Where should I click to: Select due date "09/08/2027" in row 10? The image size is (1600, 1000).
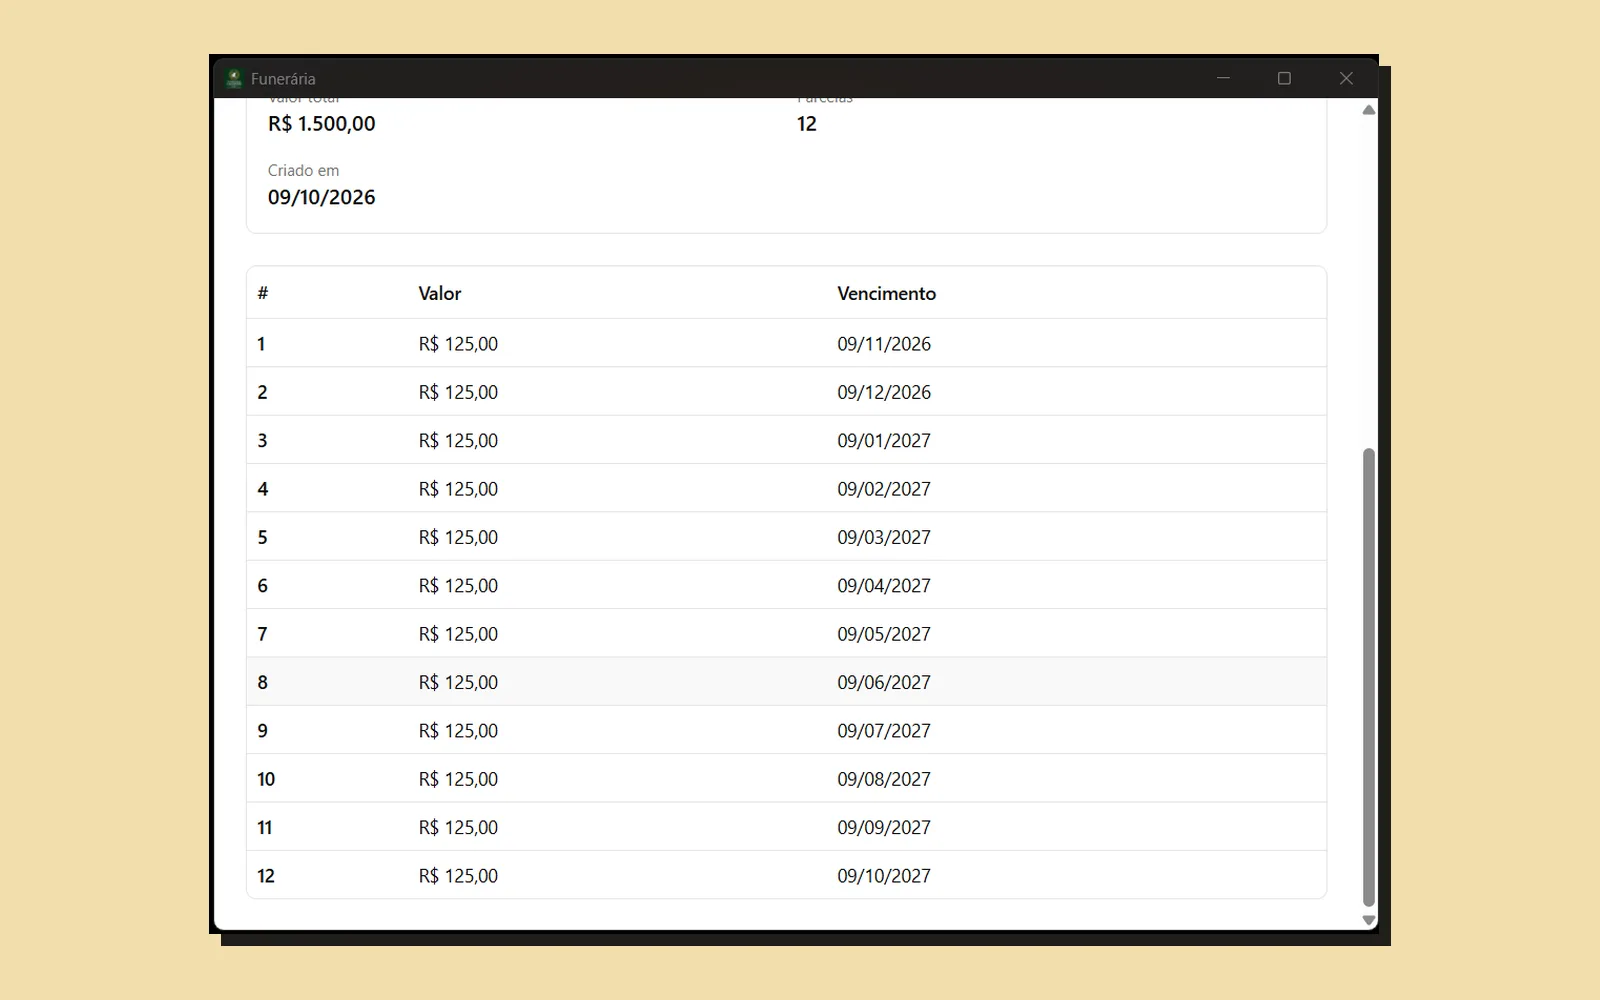point(884,779)
